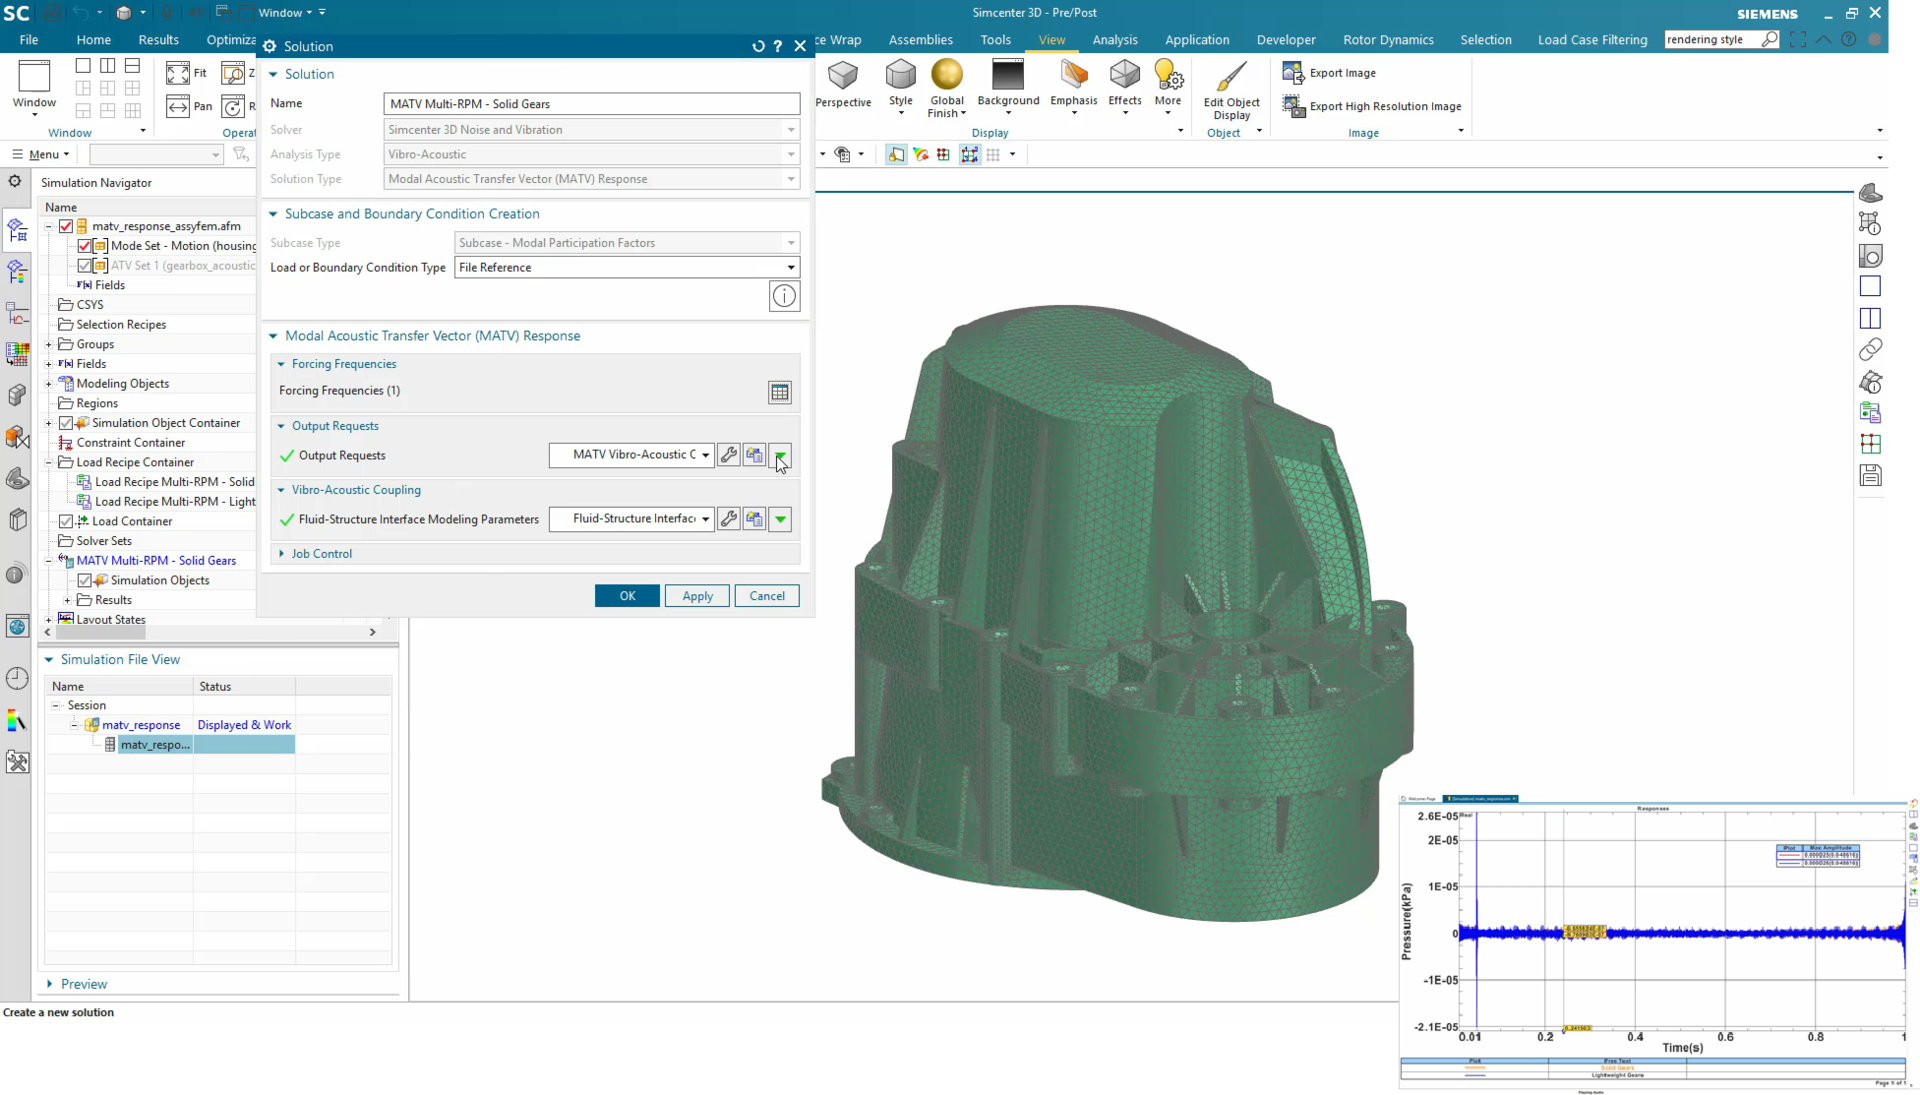Open the Tools menu

995,40
